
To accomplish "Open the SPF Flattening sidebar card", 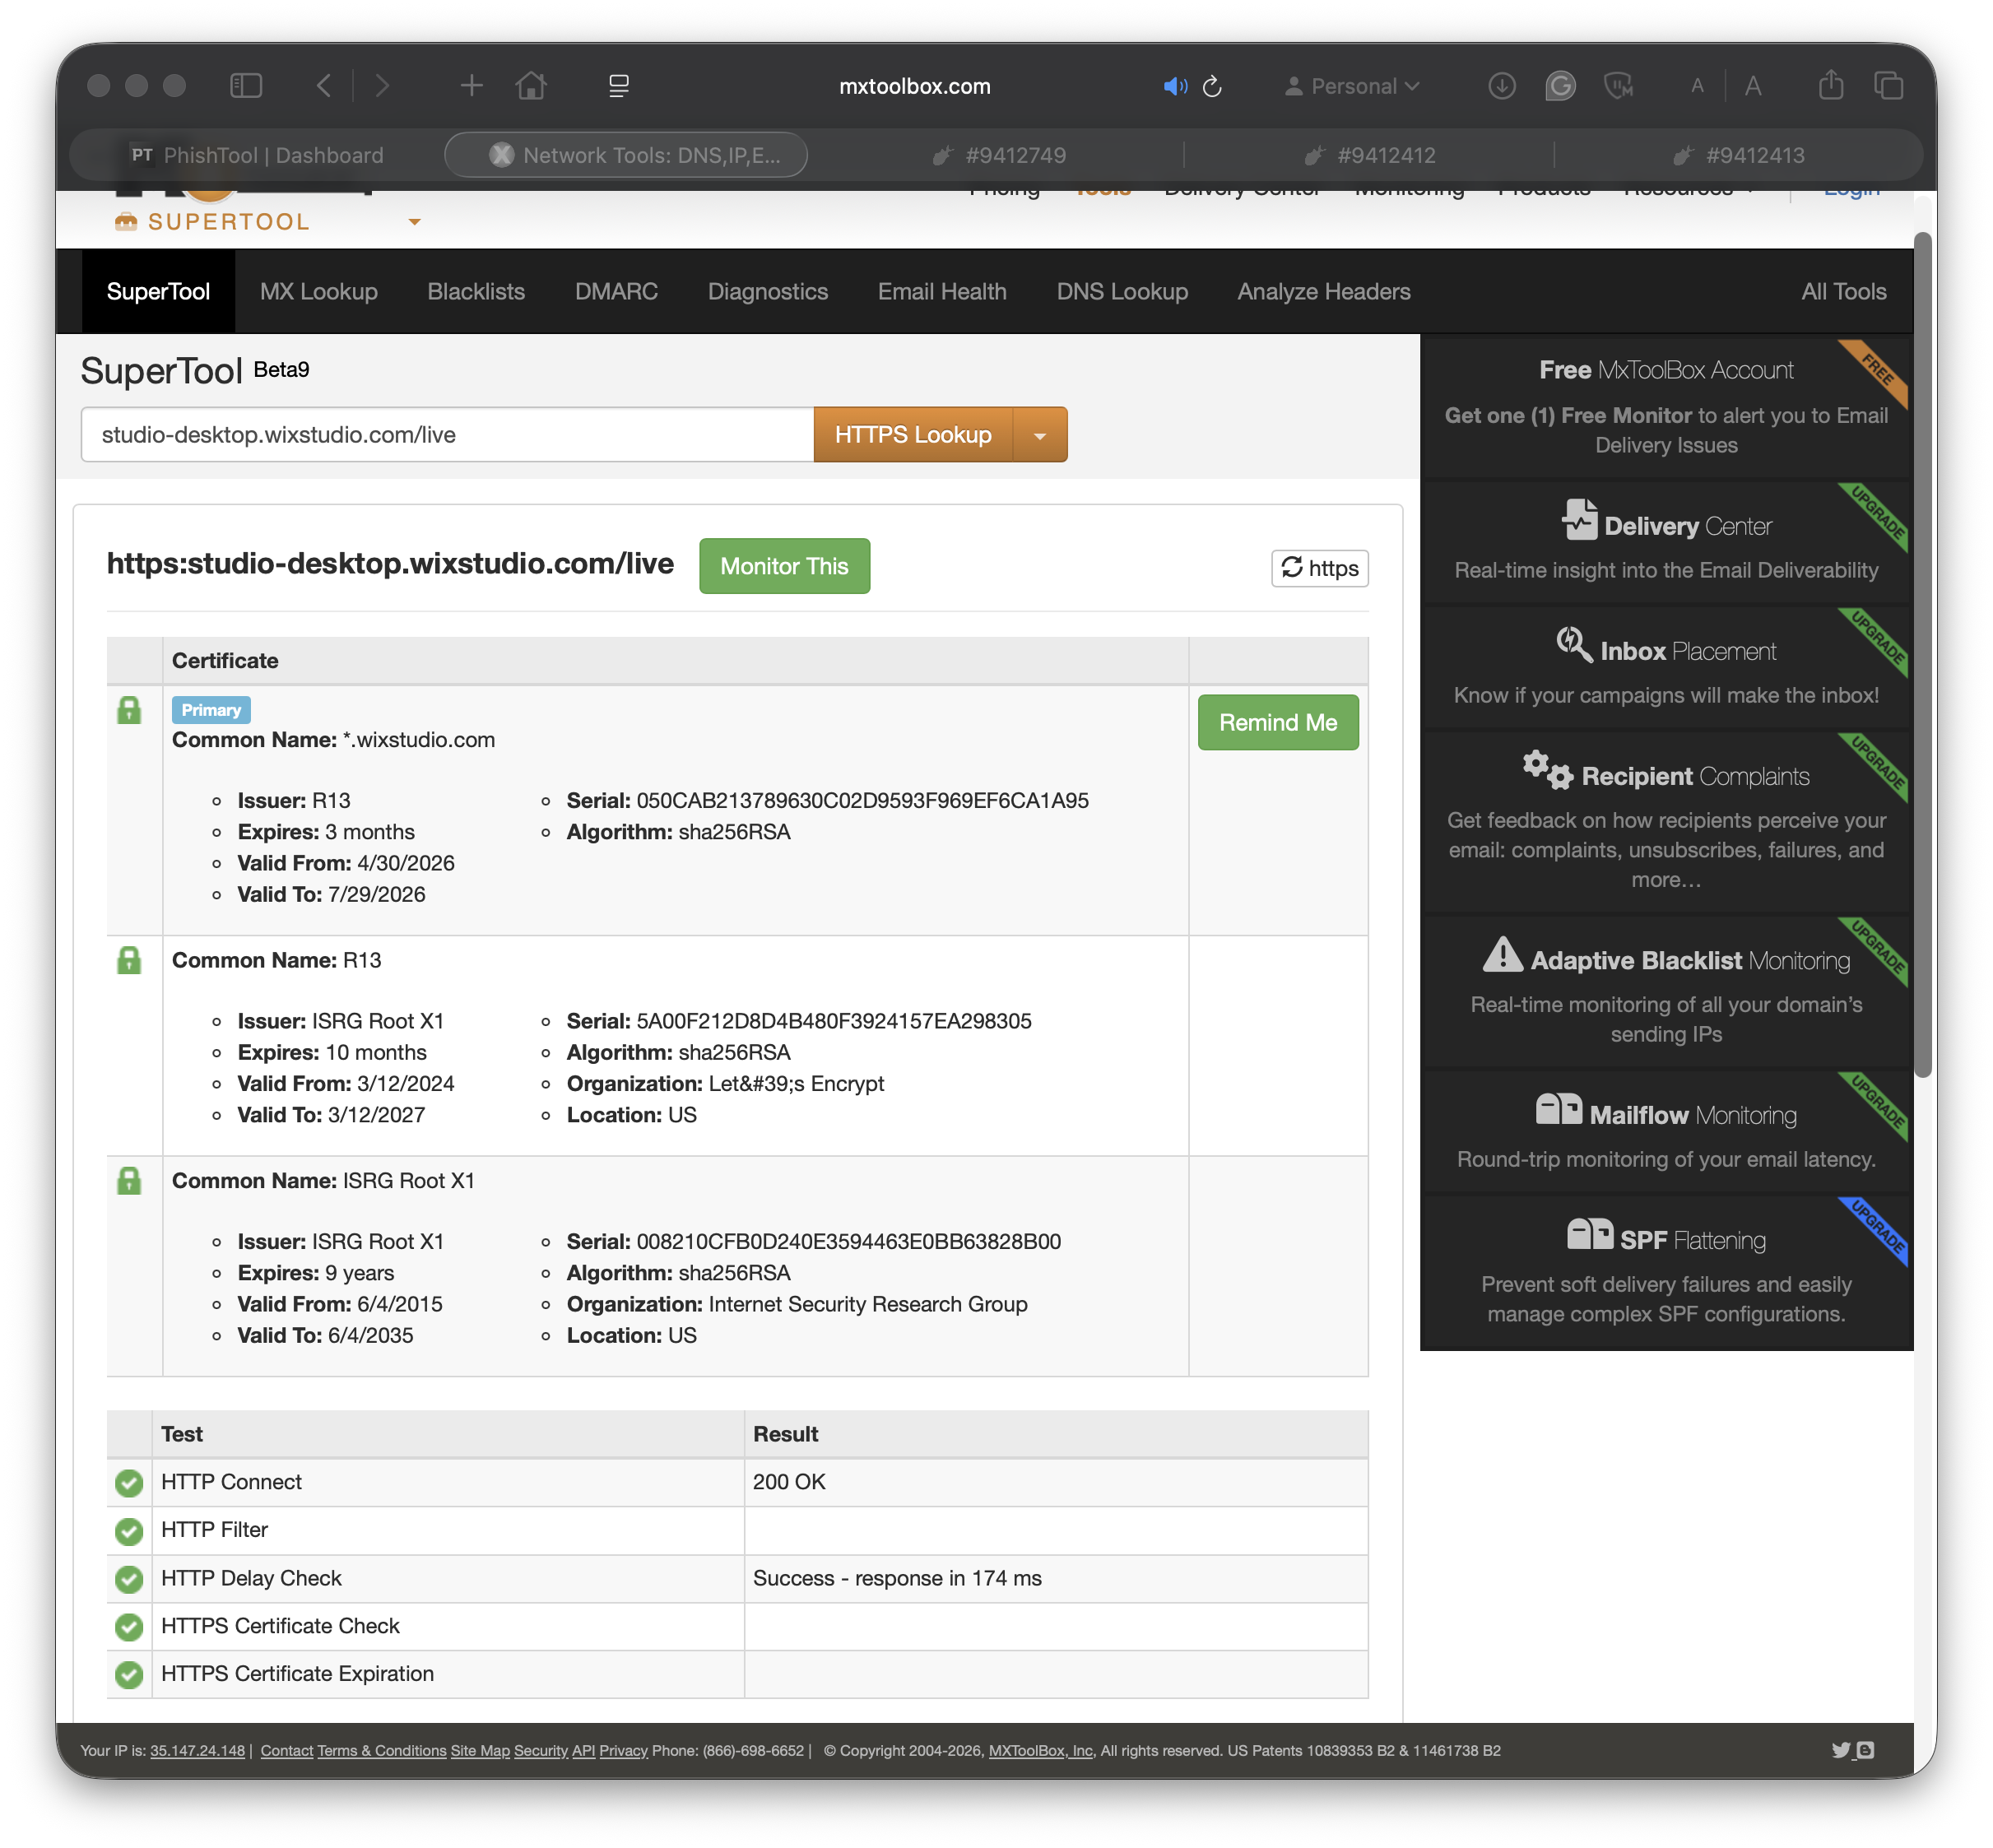I will 1665,1272.
